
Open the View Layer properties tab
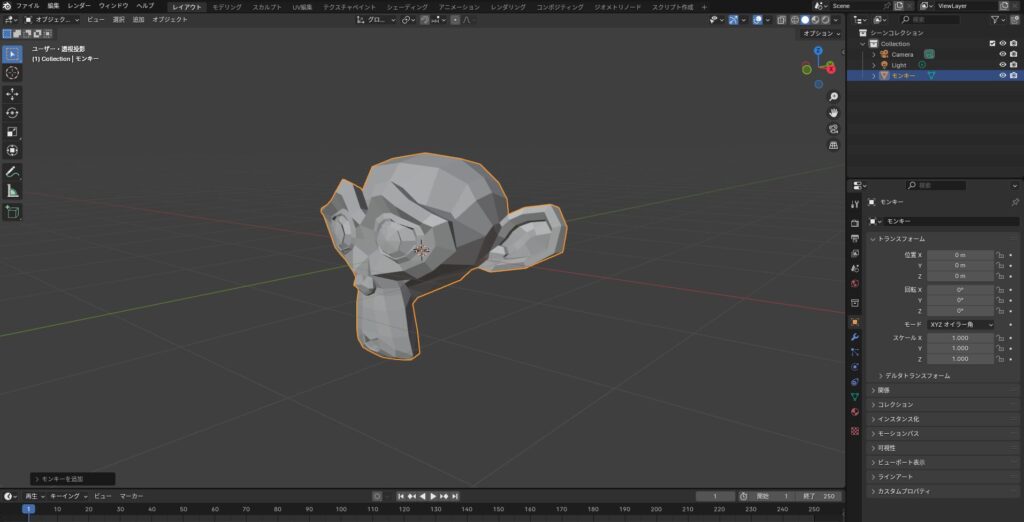[855, 253]
